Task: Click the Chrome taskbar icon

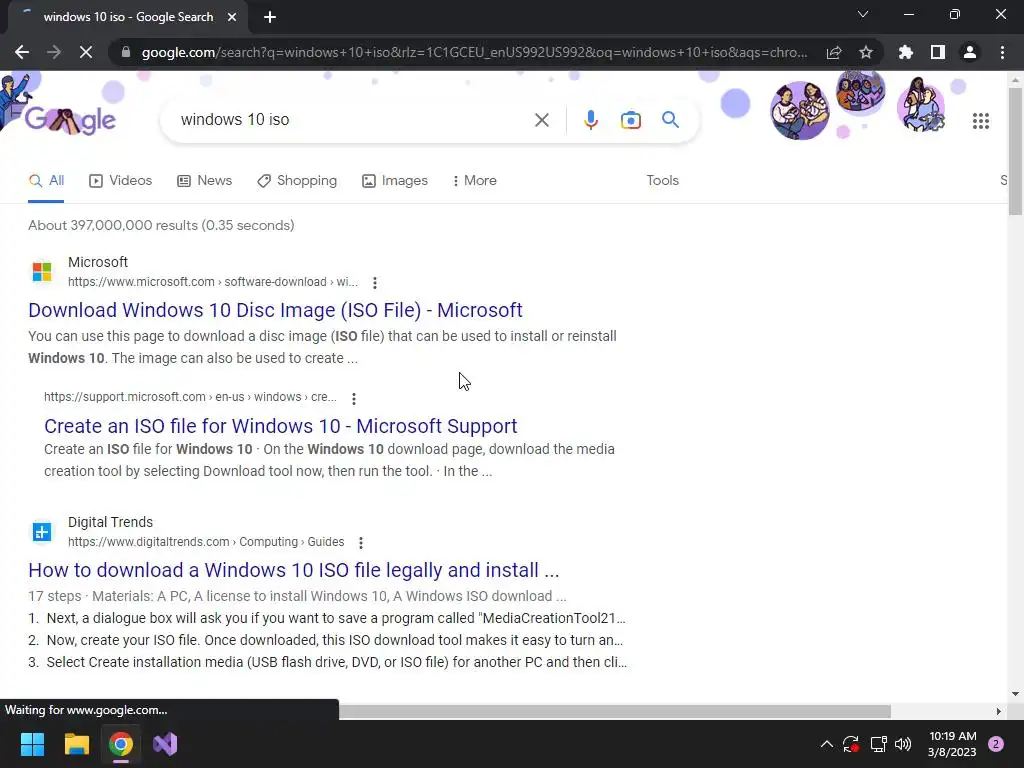Action: pos(121,744)
